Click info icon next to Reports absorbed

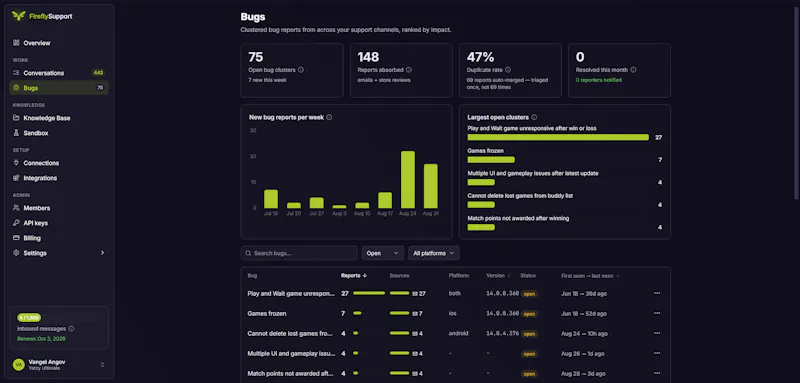[409, 70]
